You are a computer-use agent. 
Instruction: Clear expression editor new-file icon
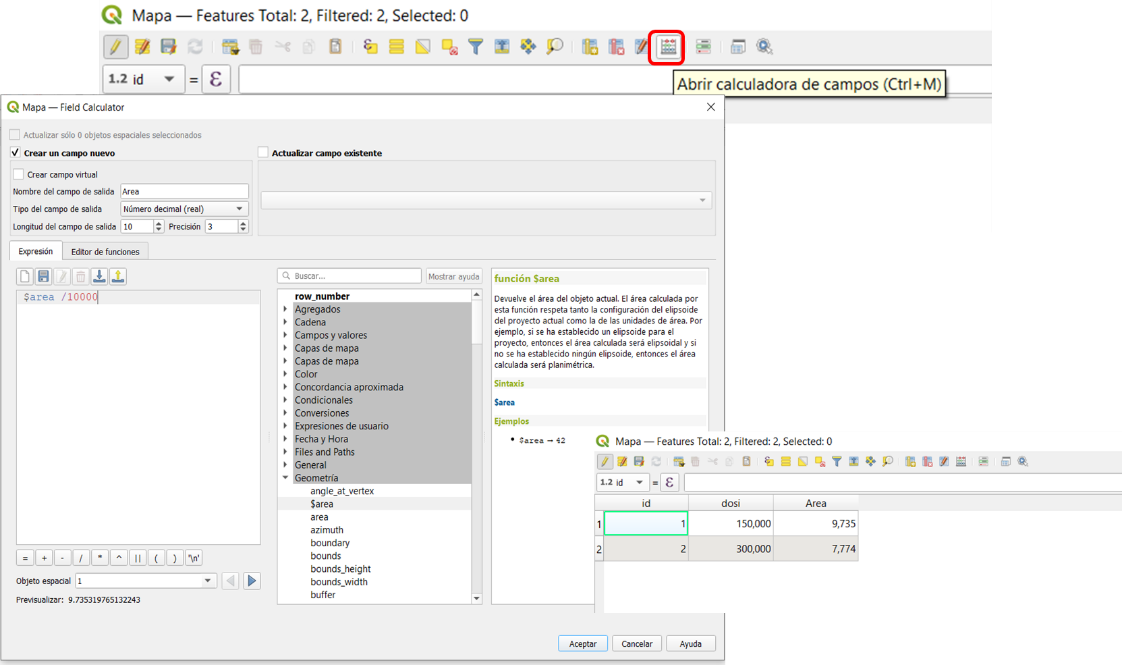point(25,276)
